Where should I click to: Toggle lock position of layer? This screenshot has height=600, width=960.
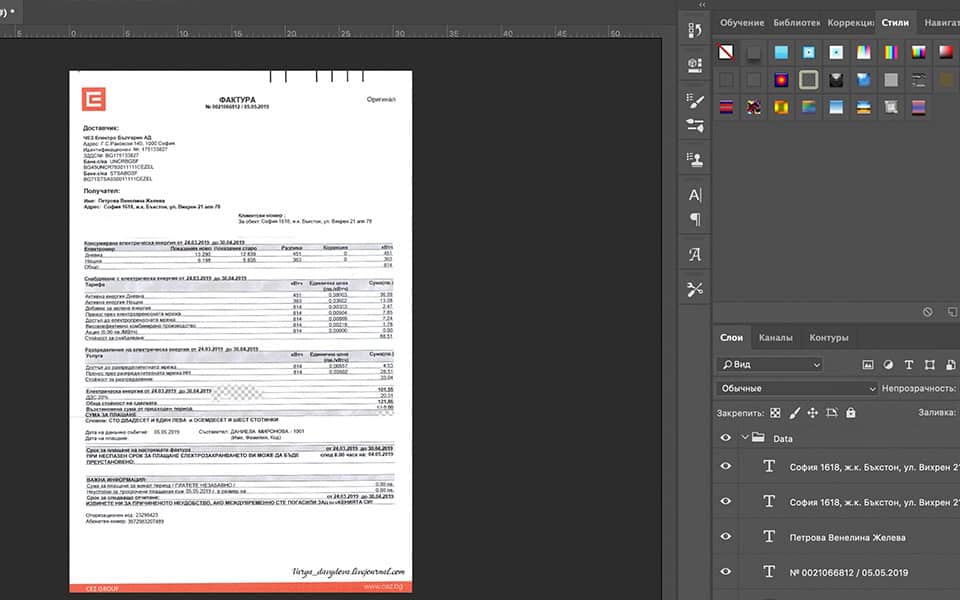(x=812, y=413)
